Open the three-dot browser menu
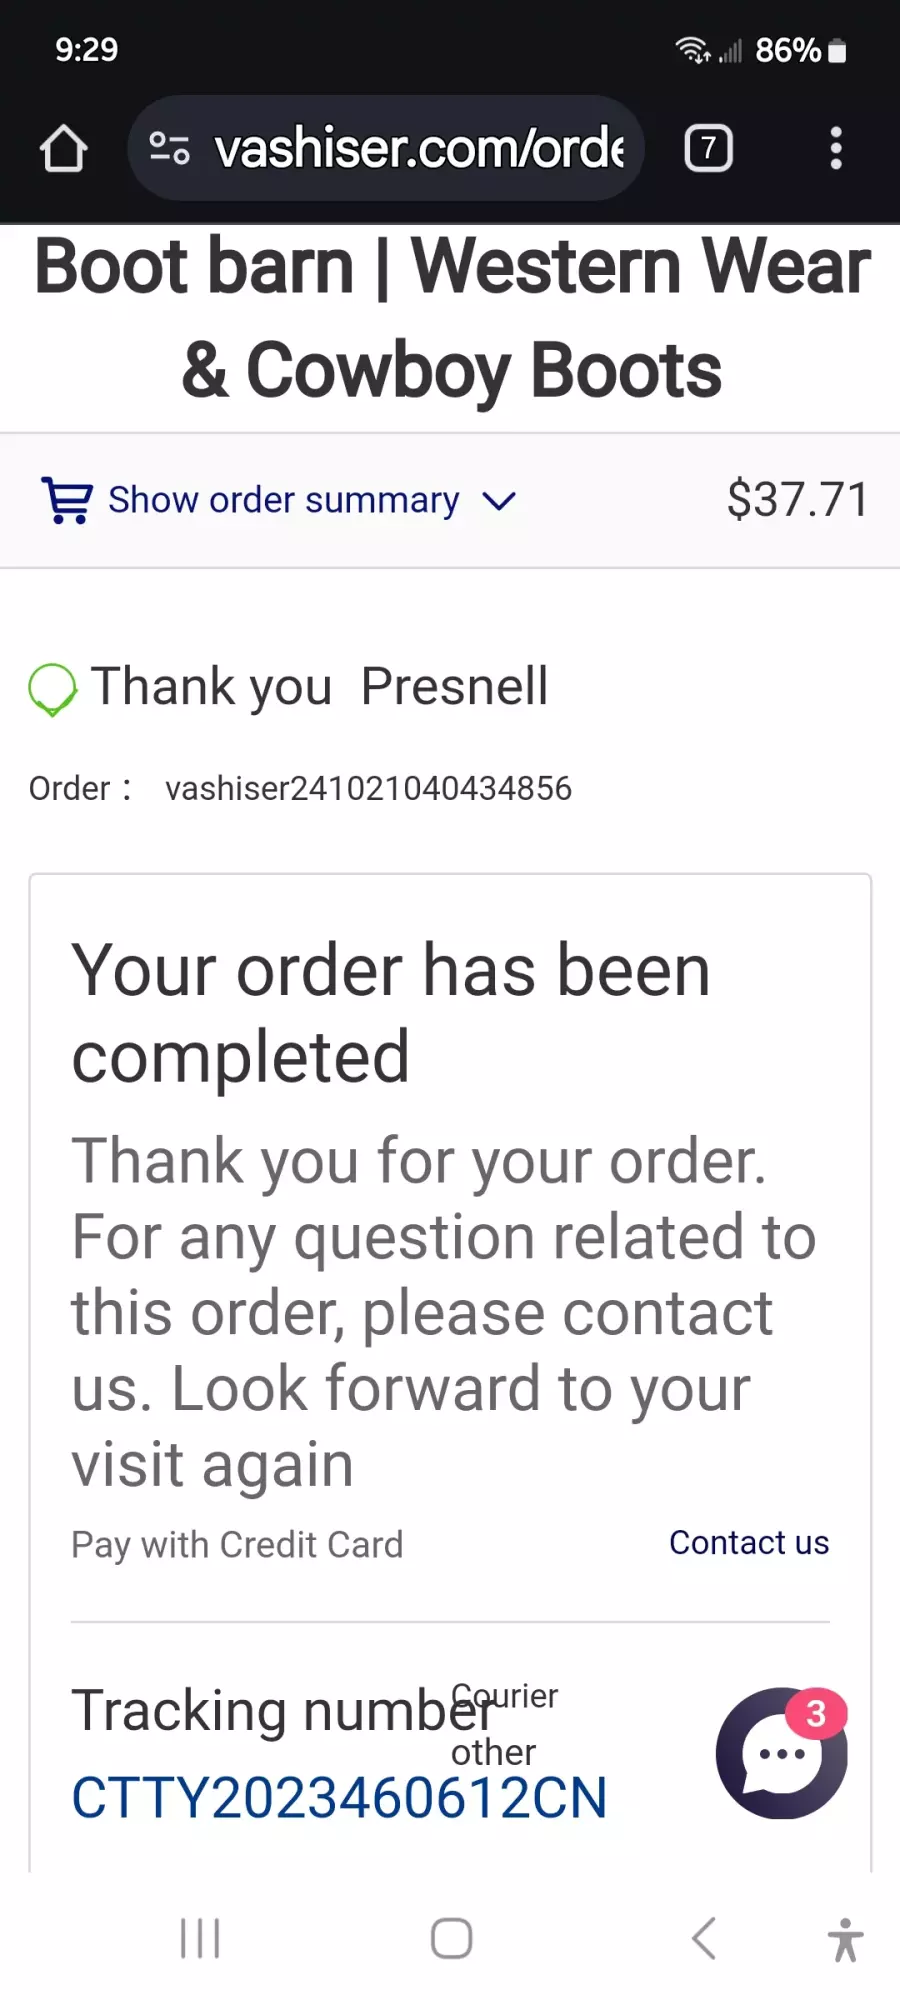900x2000 pixels. 836,148
